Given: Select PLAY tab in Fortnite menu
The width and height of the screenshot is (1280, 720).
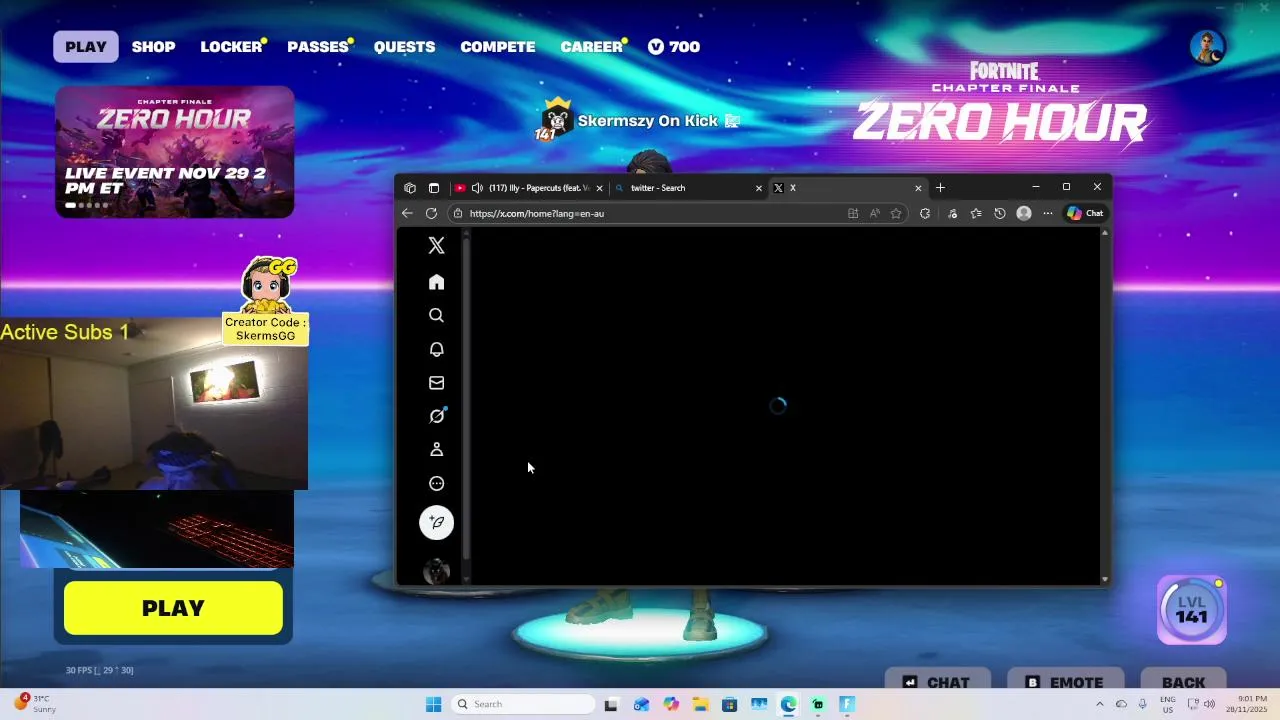Looking at the screenshot, I should [86, 47].
